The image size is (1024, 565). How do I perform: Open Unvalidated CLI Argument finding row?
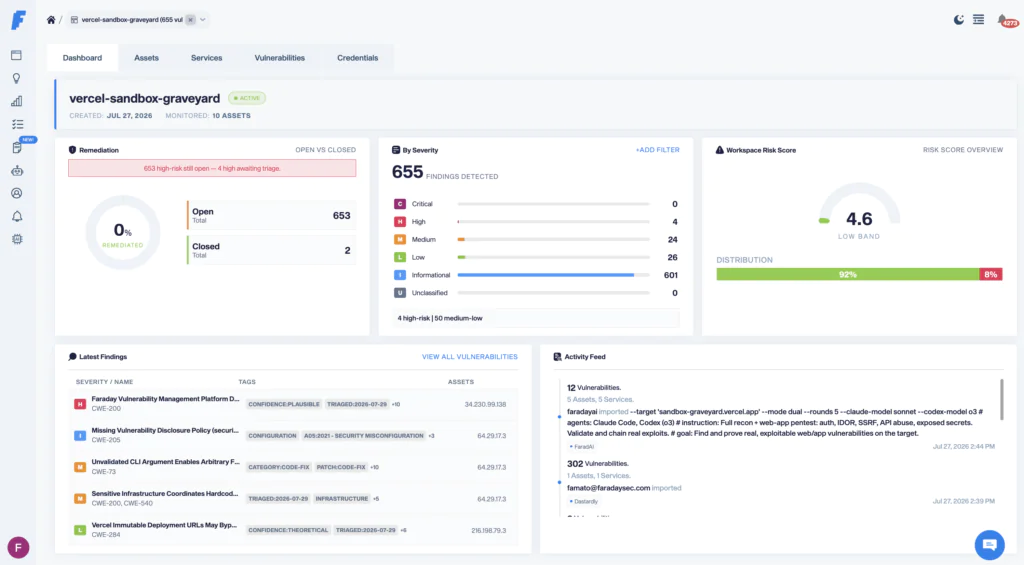(x=293, y=467)
